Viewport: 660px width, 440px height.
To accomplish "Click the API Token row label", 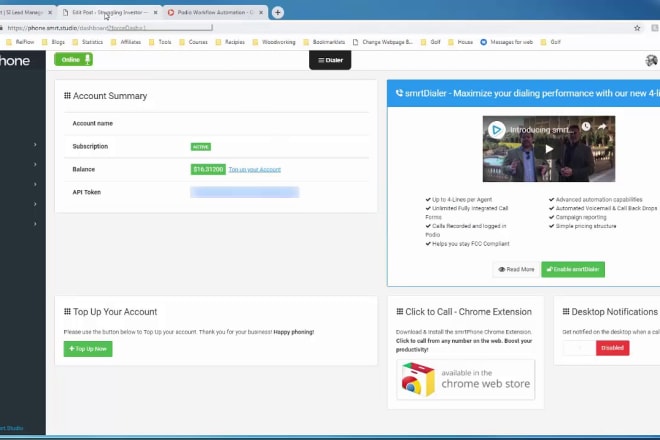I will click(86, 192).
